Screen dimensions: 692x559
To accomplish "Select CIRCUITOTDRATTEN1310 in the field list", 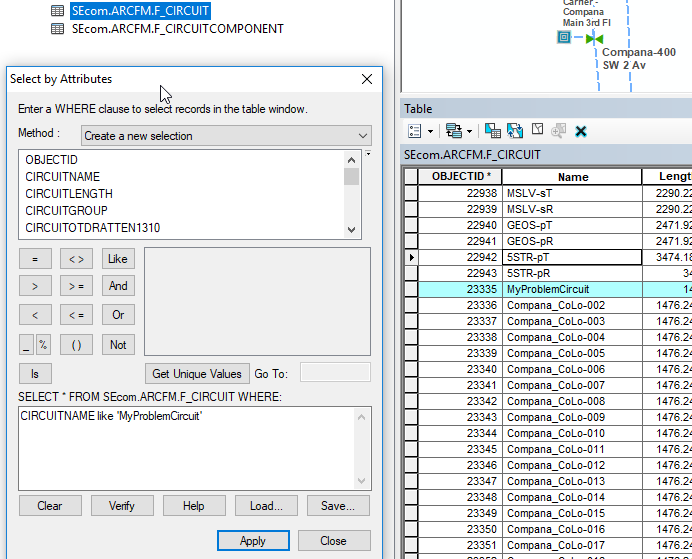I will pos(92,228).
